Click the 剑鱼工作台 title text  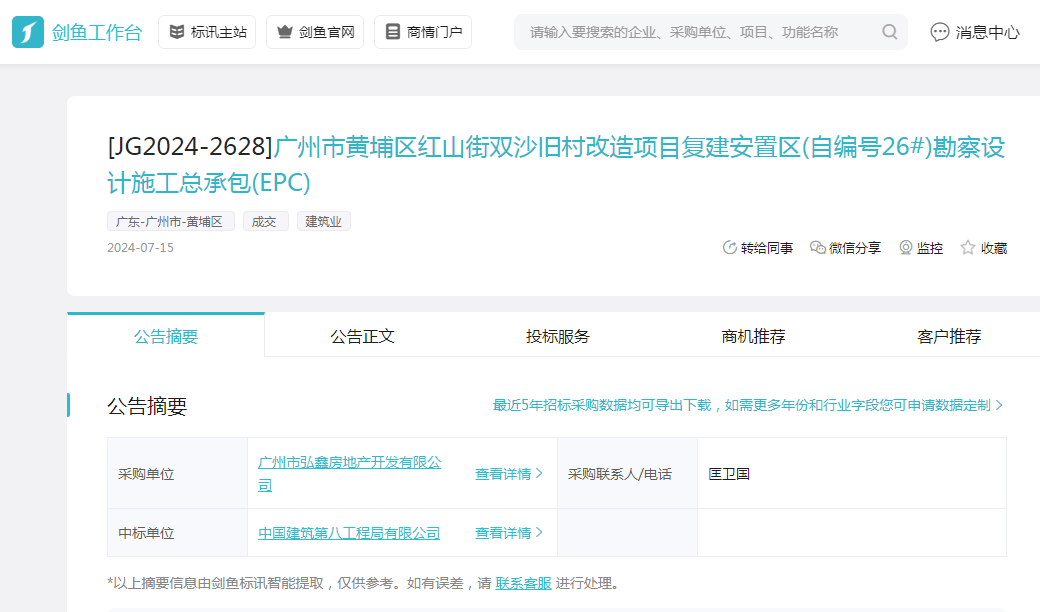(97, 32)
